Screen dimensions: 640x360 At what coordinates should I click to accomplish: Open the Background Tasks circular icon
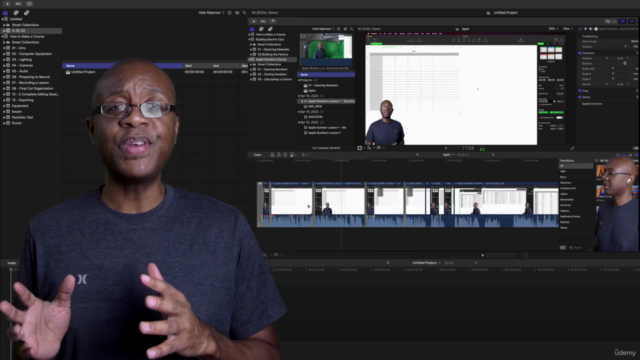(x=29, y=4)
